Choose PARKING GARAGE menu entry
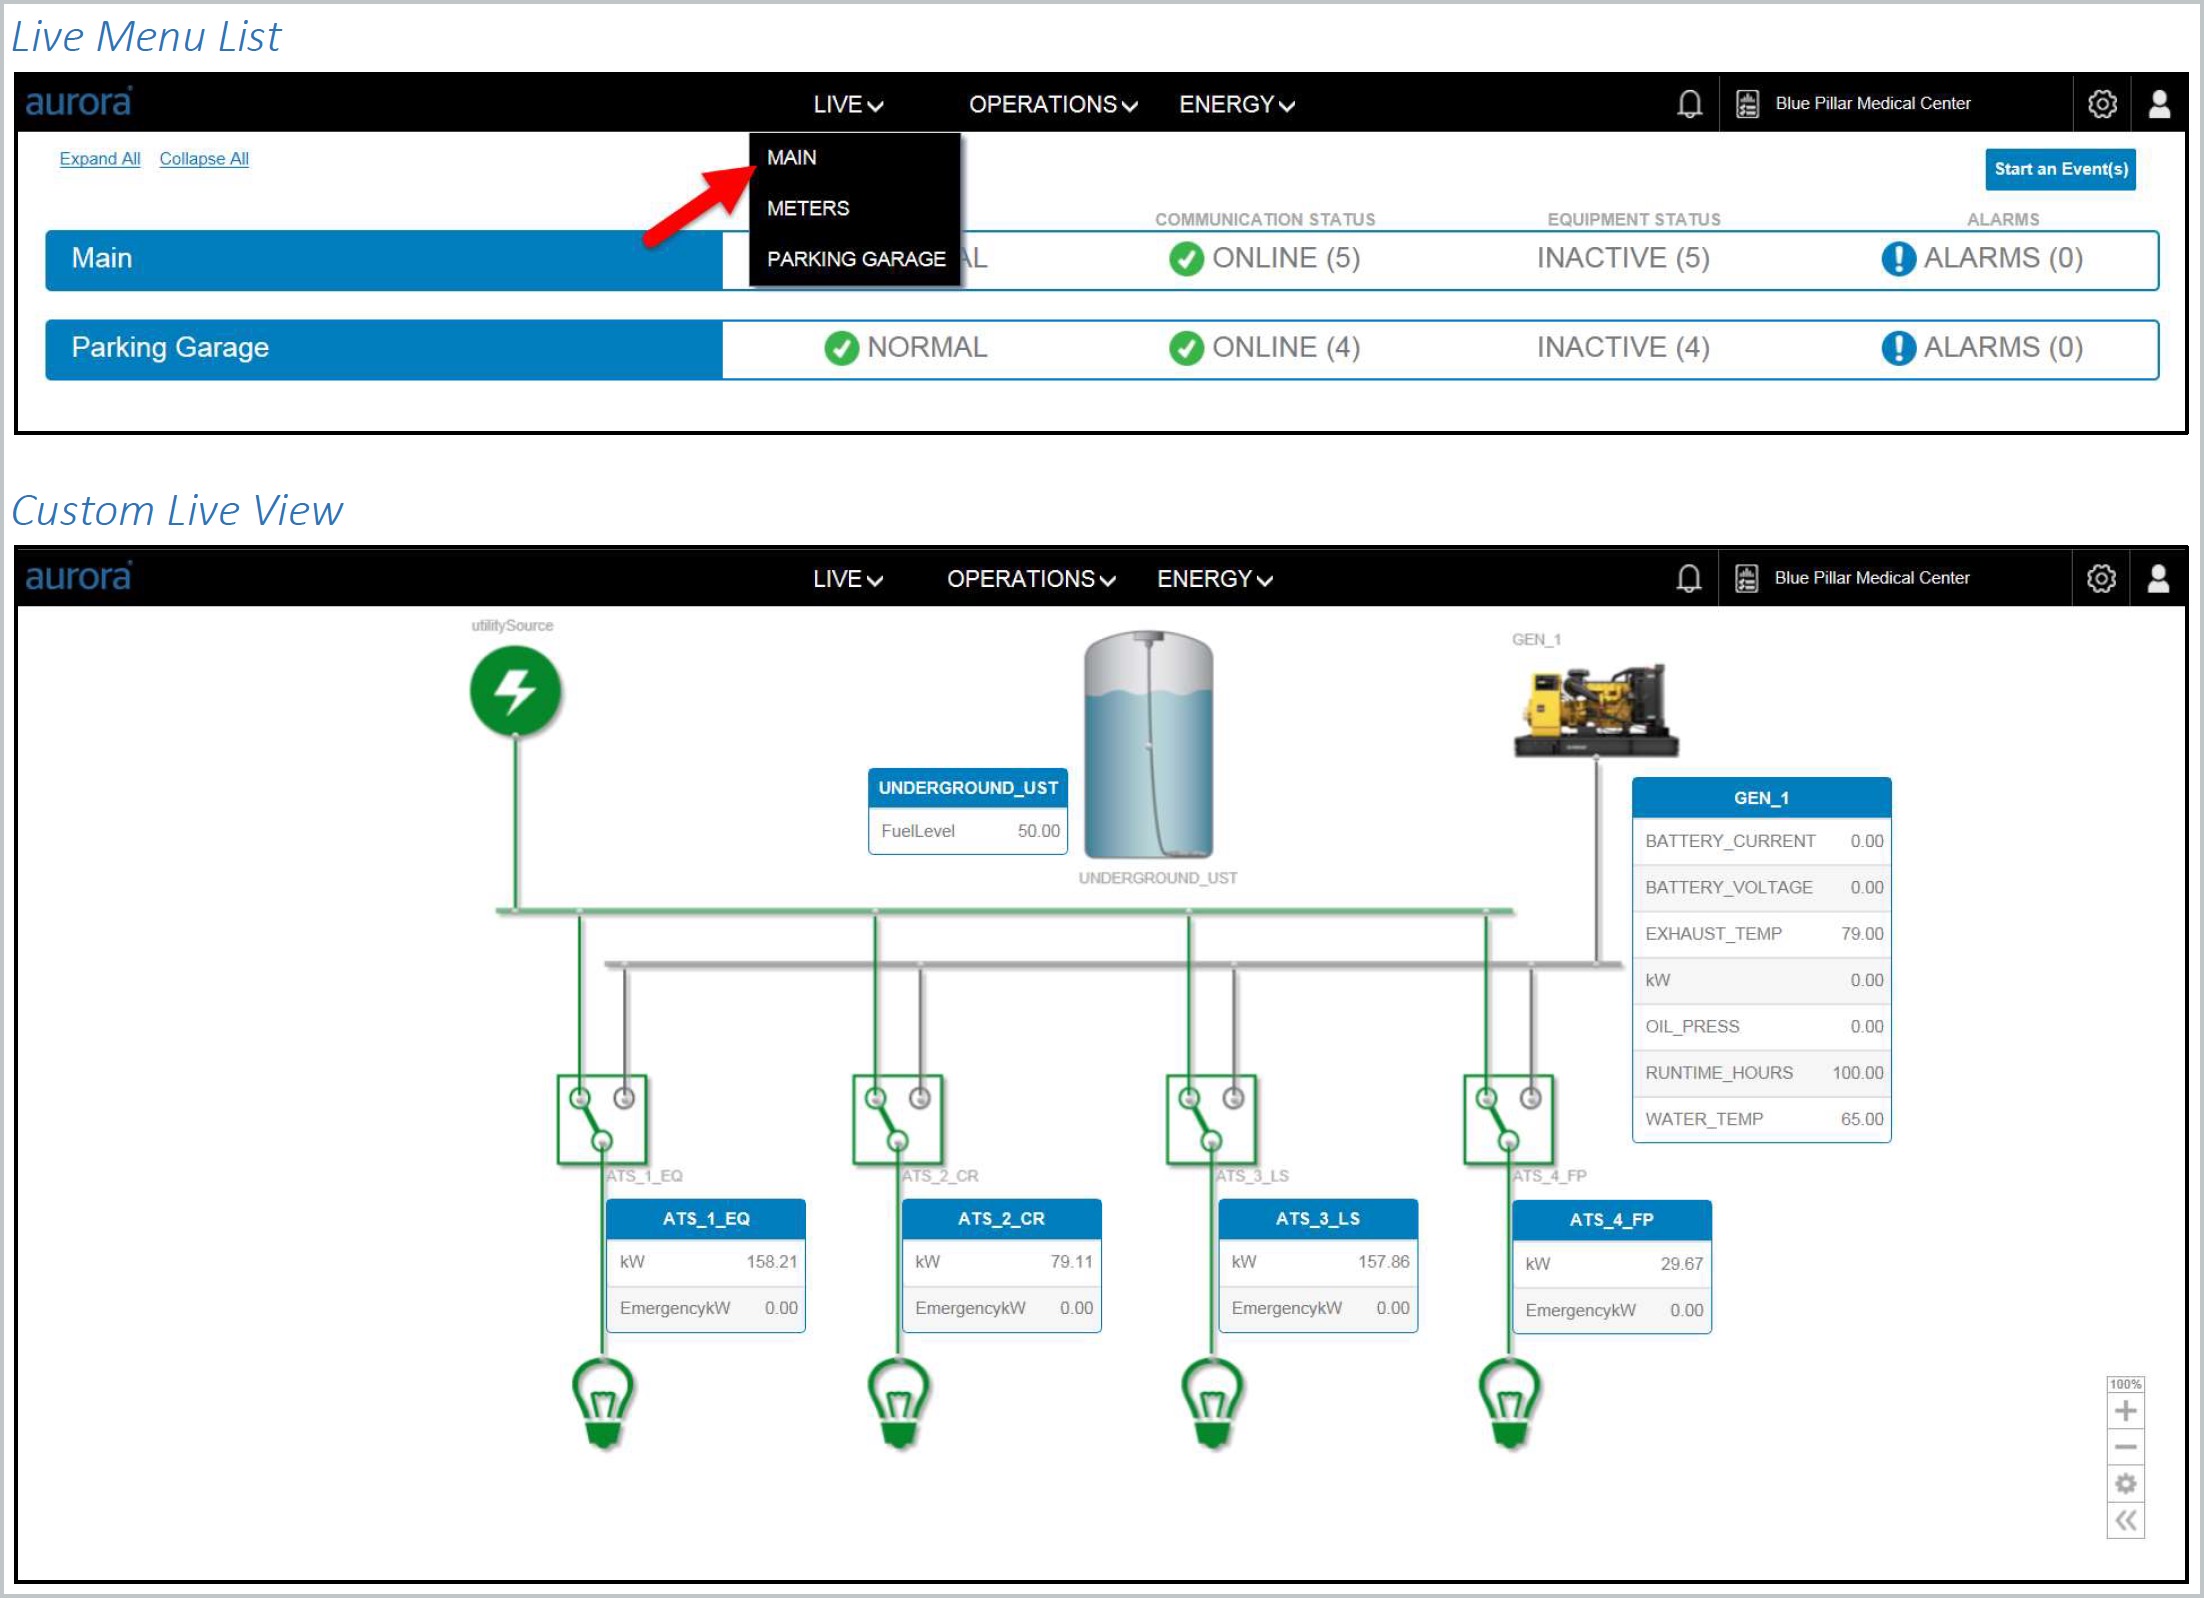 [x=855, y=259]
